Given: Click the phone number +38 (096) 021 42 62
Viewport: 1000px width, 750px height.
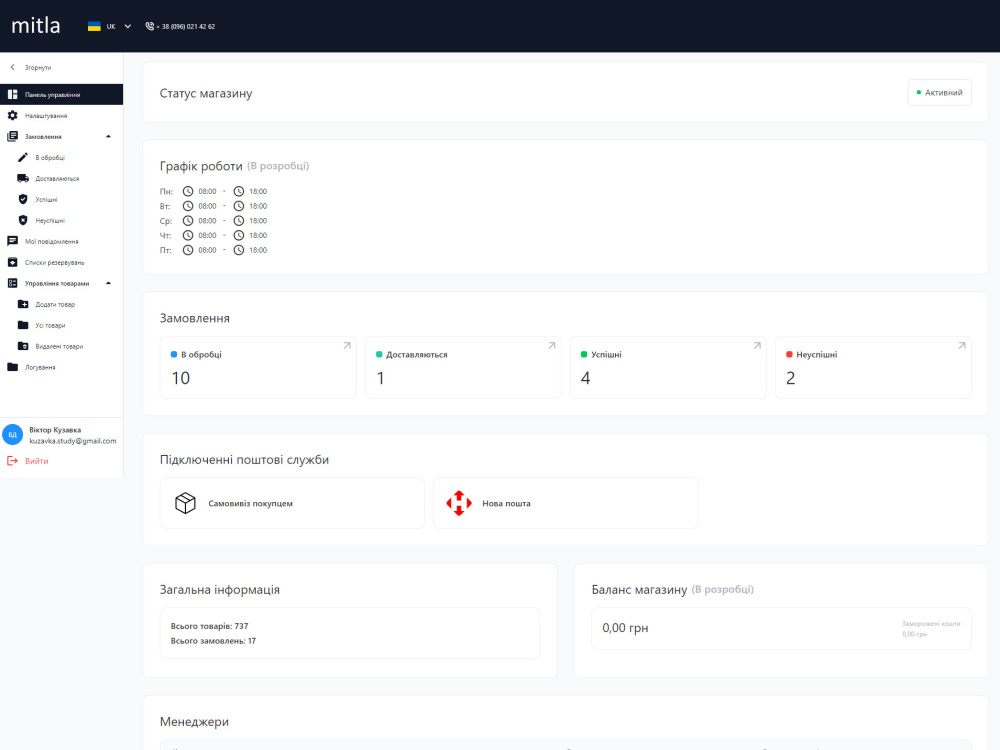Looking at the screenshot, I should (x=186, y=27).
